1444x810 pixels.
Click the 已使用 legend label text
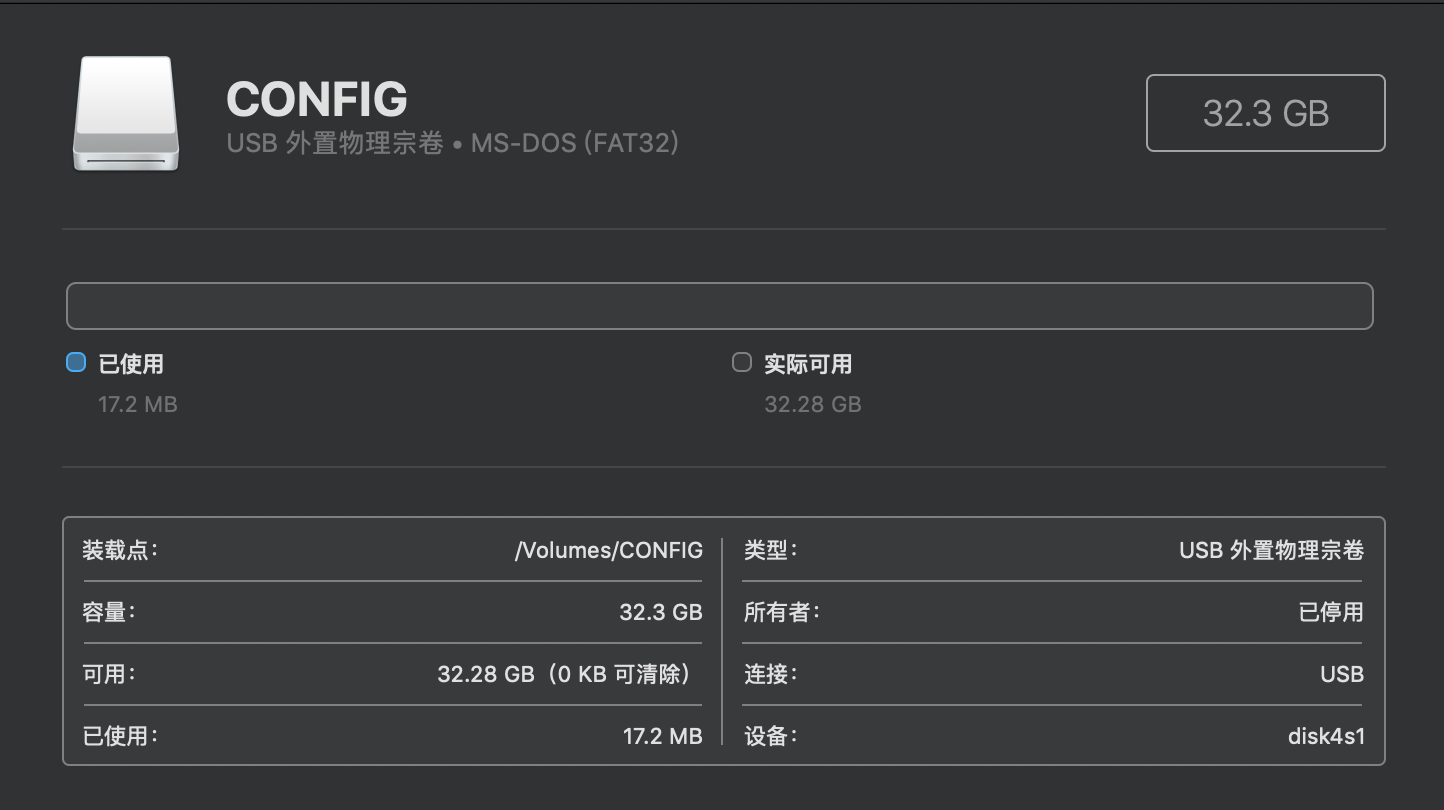pos(131,364)
